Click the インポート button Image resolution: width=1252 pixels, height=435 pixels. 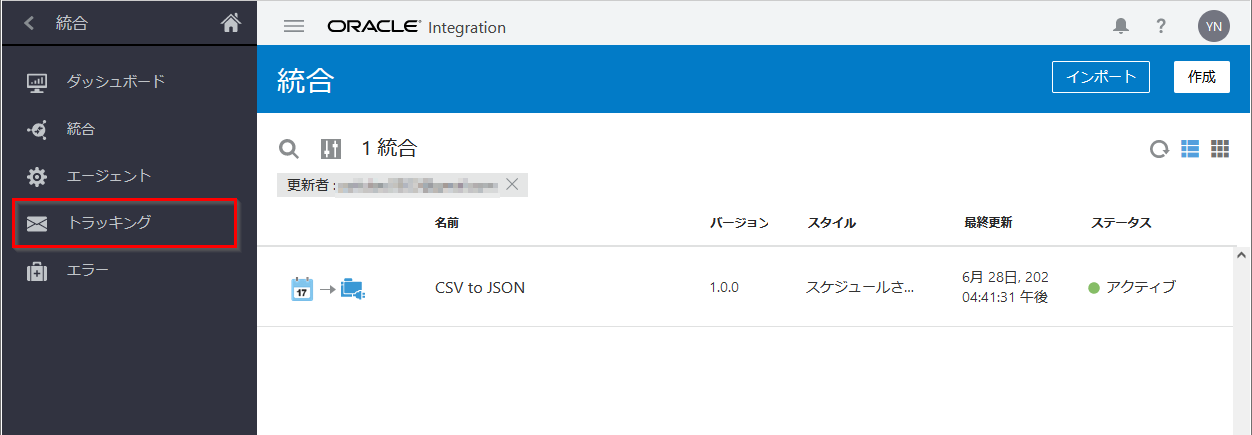coord(1101,77)
